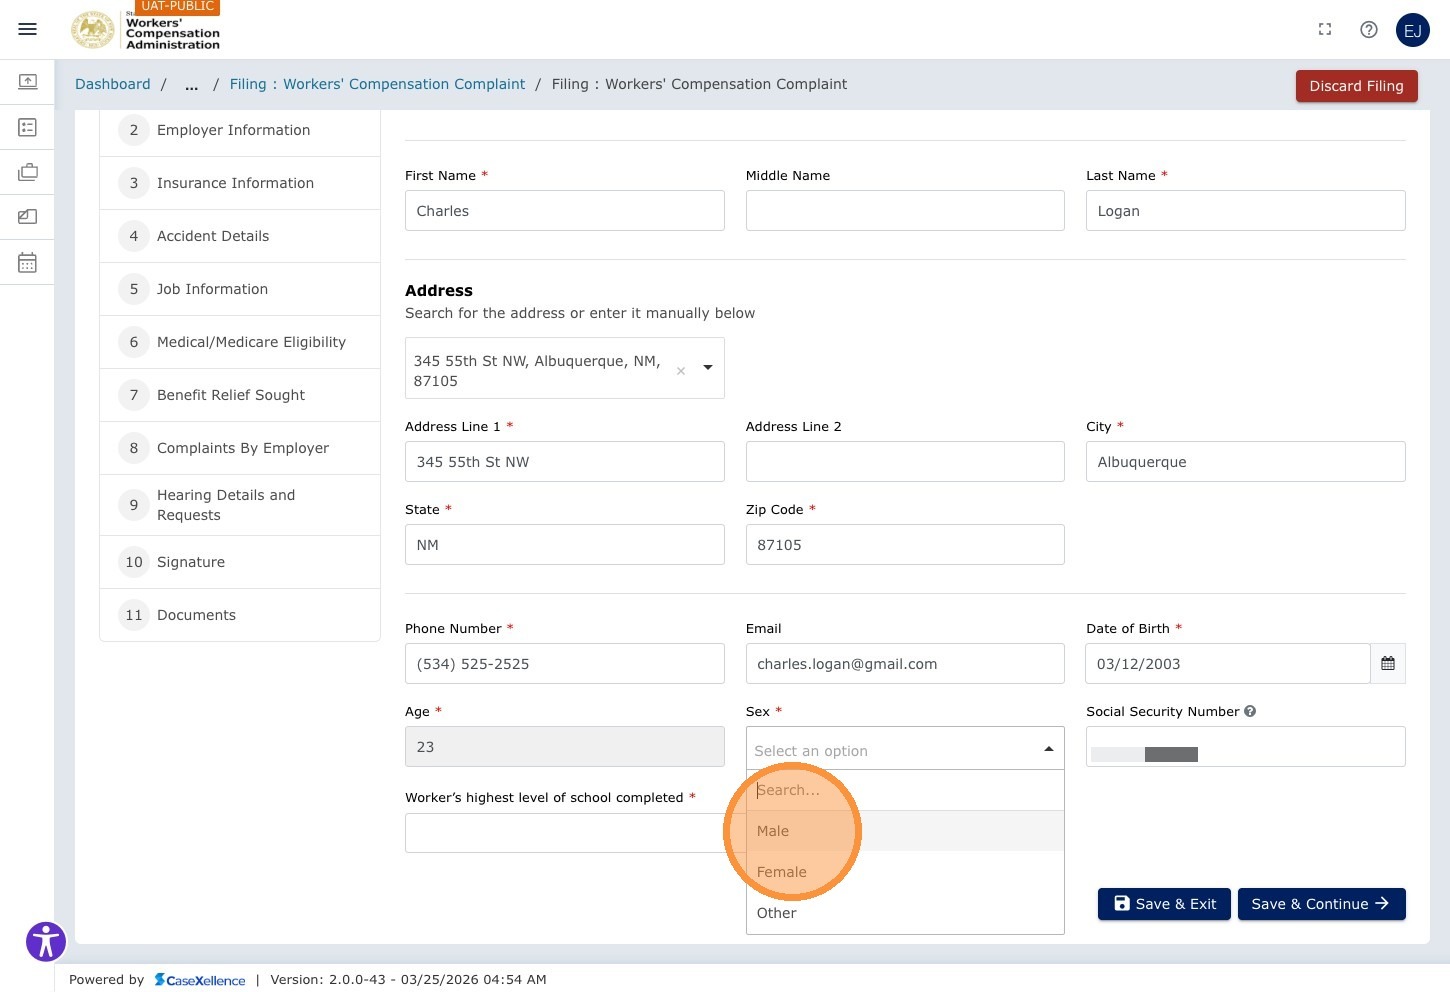Viewport: 1450px width, 992px height.
Task: Collapse the Sex dropdown arrow
Action: tap(1048, 749)
